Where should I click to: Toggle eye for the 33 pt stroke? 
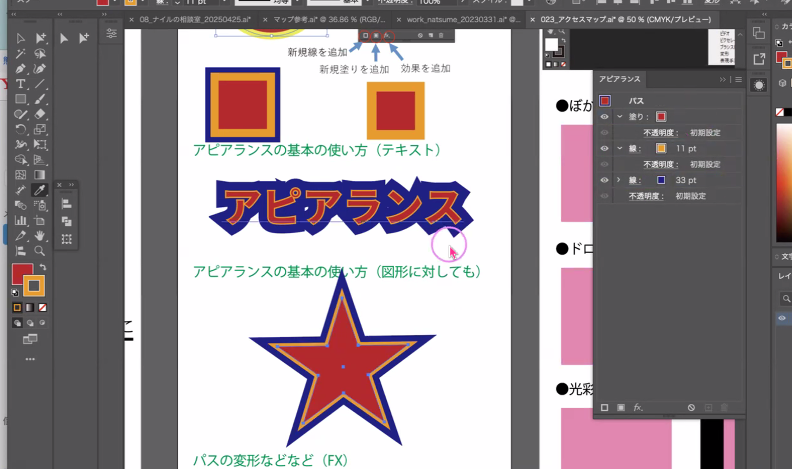click(x=604, y=180)
